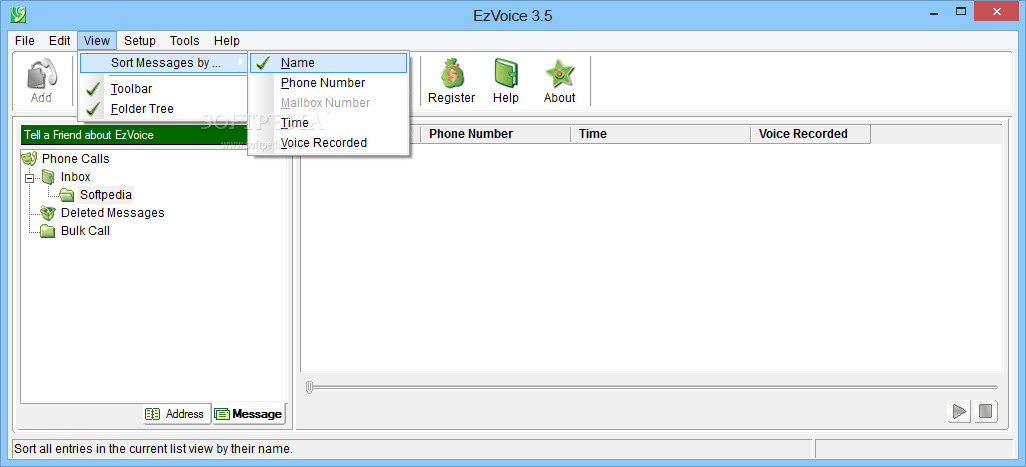Switch to the Address tab
The height and width of the screenshot is (467, 1026).
pos(177,413)
